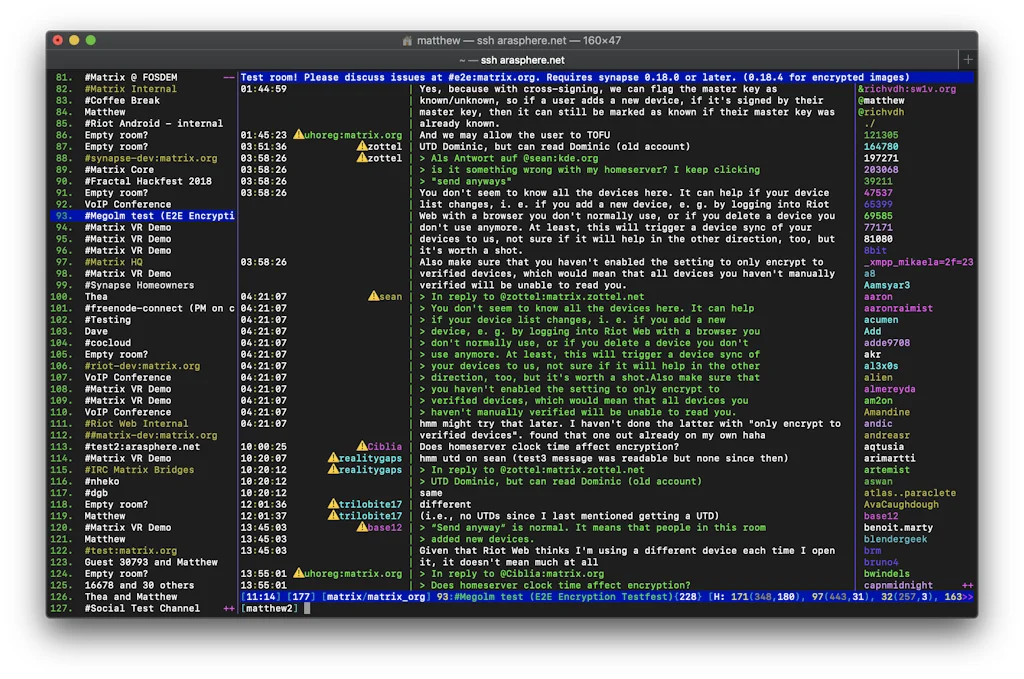Viewport: 1024px width, 679px height.
Task: Select the ssh arasphere.net terminal tab
Action: click(512, 59)
